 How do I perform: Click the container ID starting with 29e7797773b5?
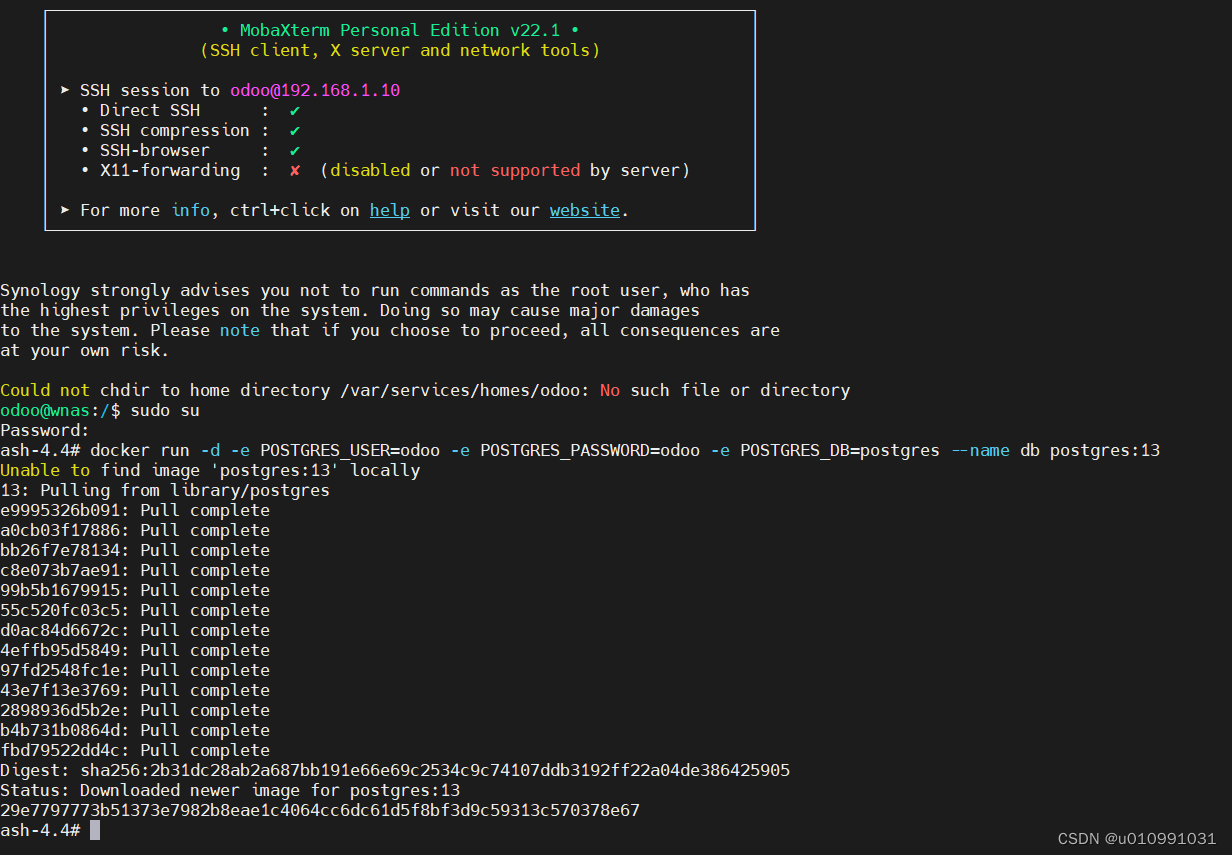pyautogui.click(x=320, y=810)
